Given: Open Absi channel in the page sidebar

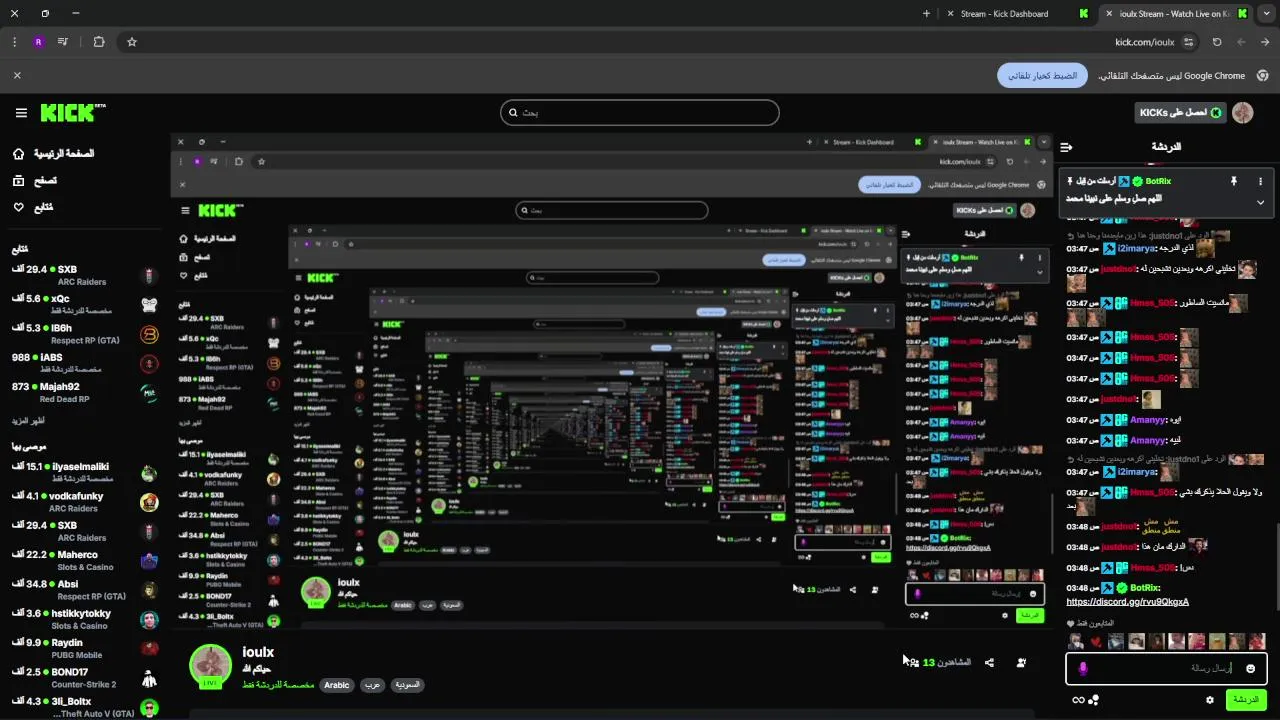Looking at the screenshot, I should [x=85, y=590].
